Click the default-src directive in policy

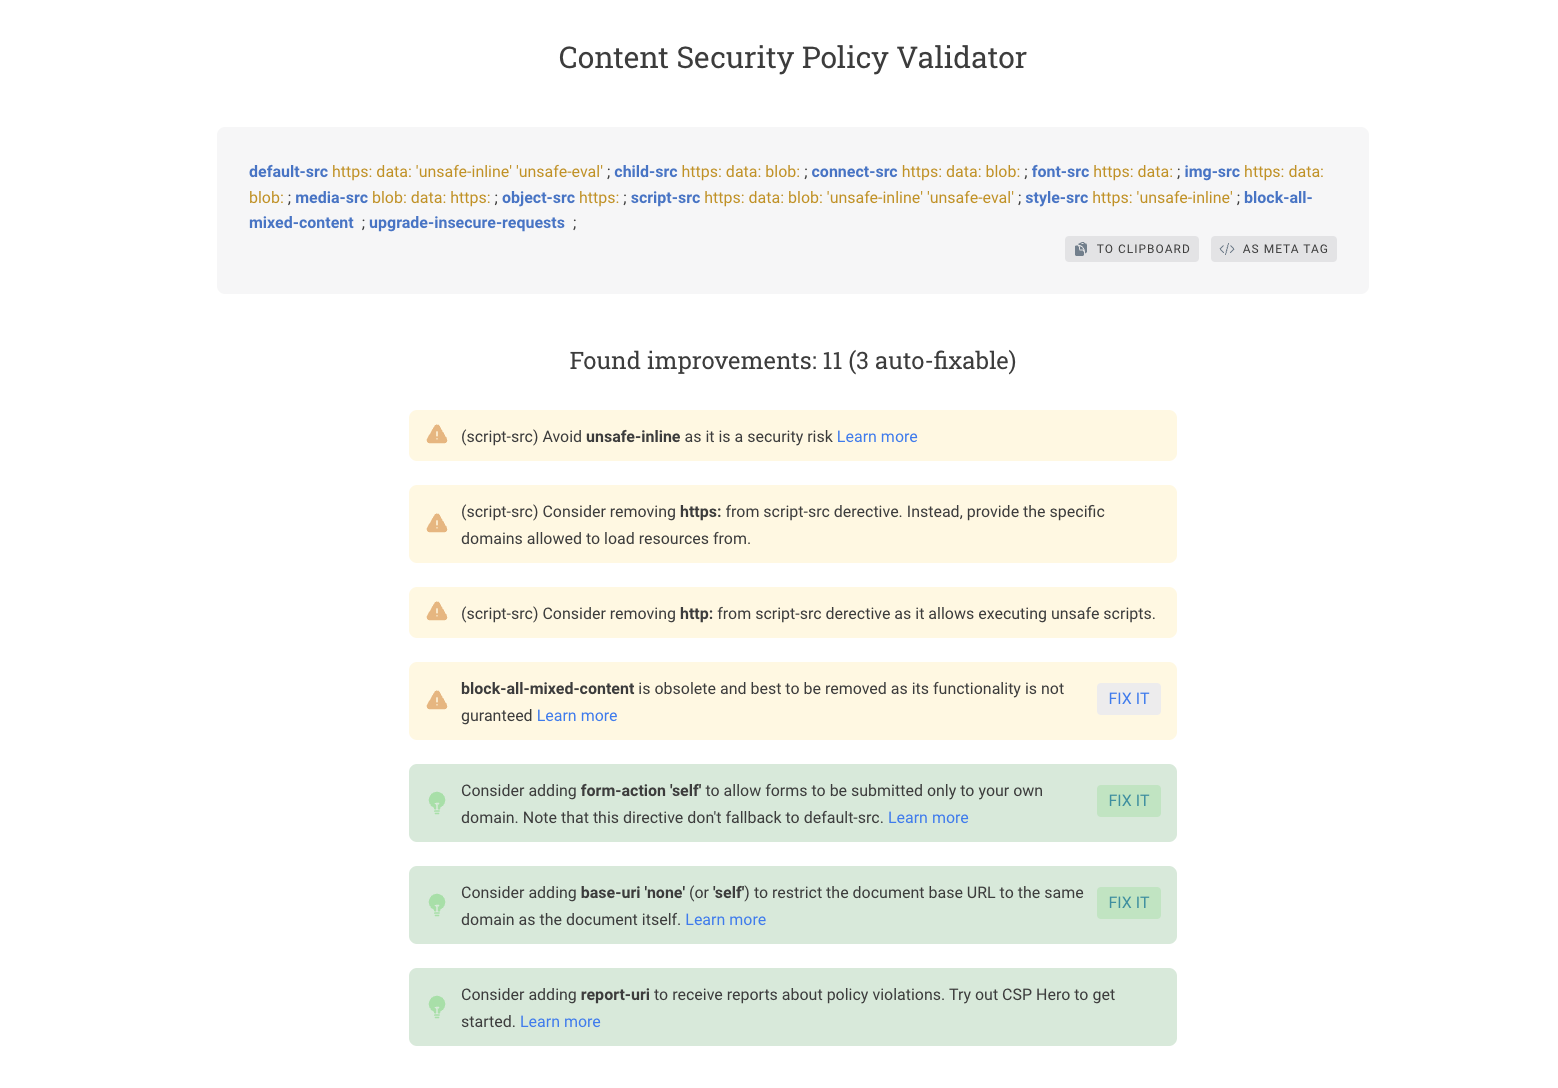288,172
